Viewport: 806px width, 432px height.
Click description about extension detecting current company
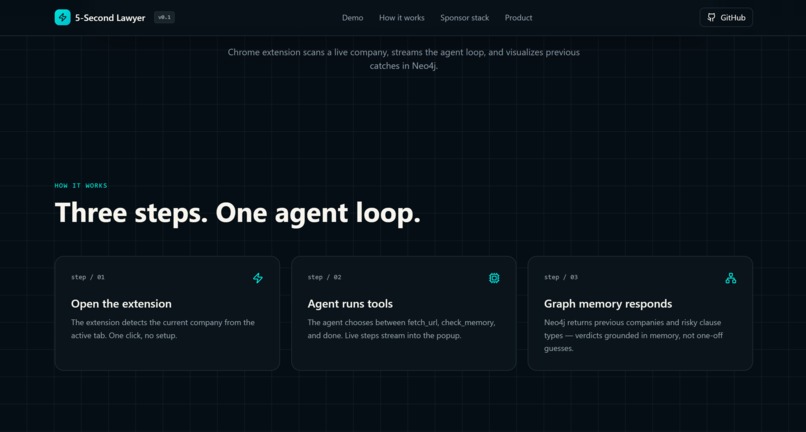coord(163,329)
